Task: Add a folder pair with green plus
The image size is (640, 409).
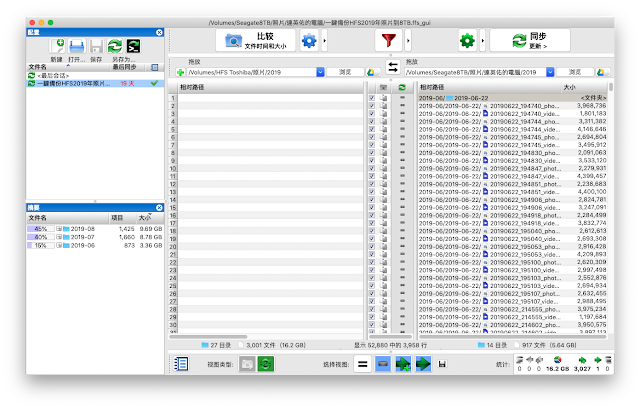Action: click(180, 72)
